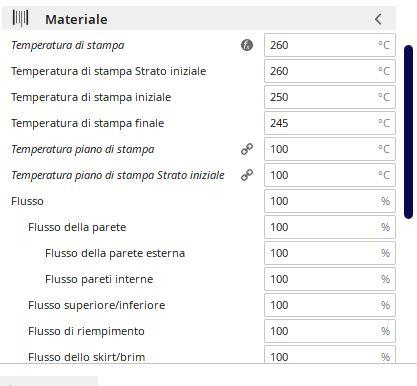
Task: Click the settings panel vertical scrollbar
Action: point(408,132)
